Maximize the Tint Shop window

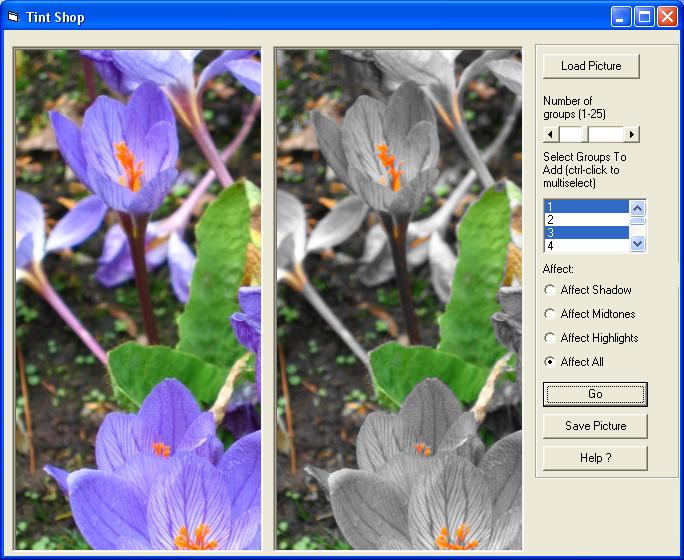pos(645,17)
